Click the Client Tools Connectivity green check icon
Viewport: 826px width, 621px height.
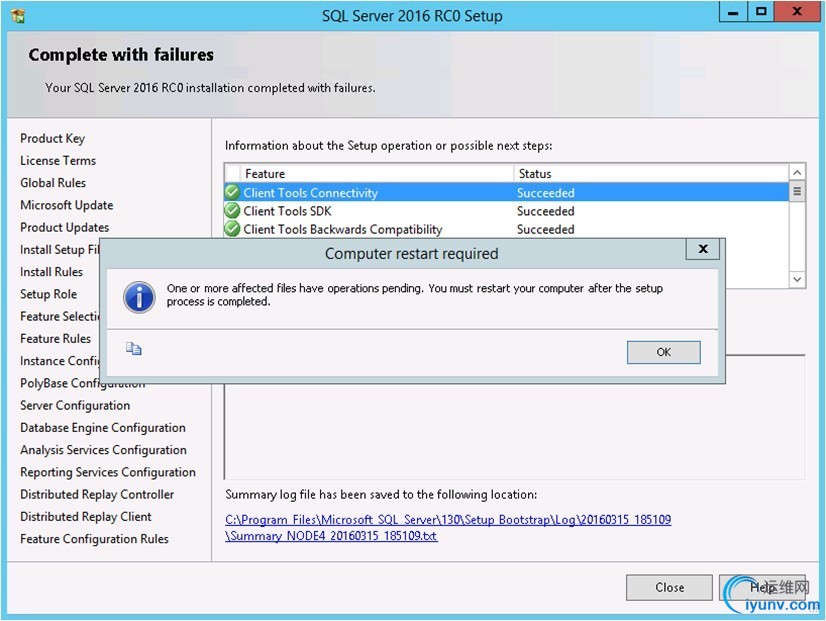coord(232,192)
